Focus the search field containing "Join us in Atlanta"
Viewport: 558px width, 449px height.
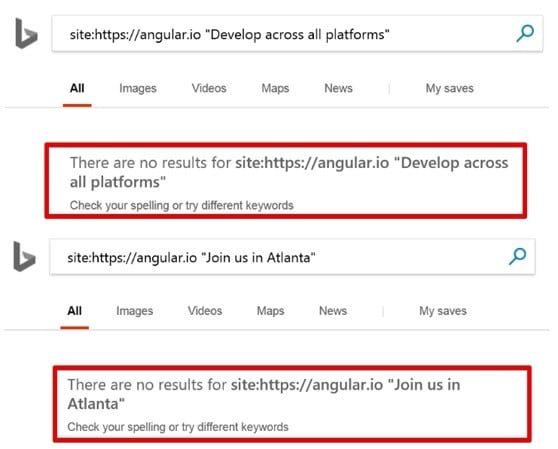(292, 257)
